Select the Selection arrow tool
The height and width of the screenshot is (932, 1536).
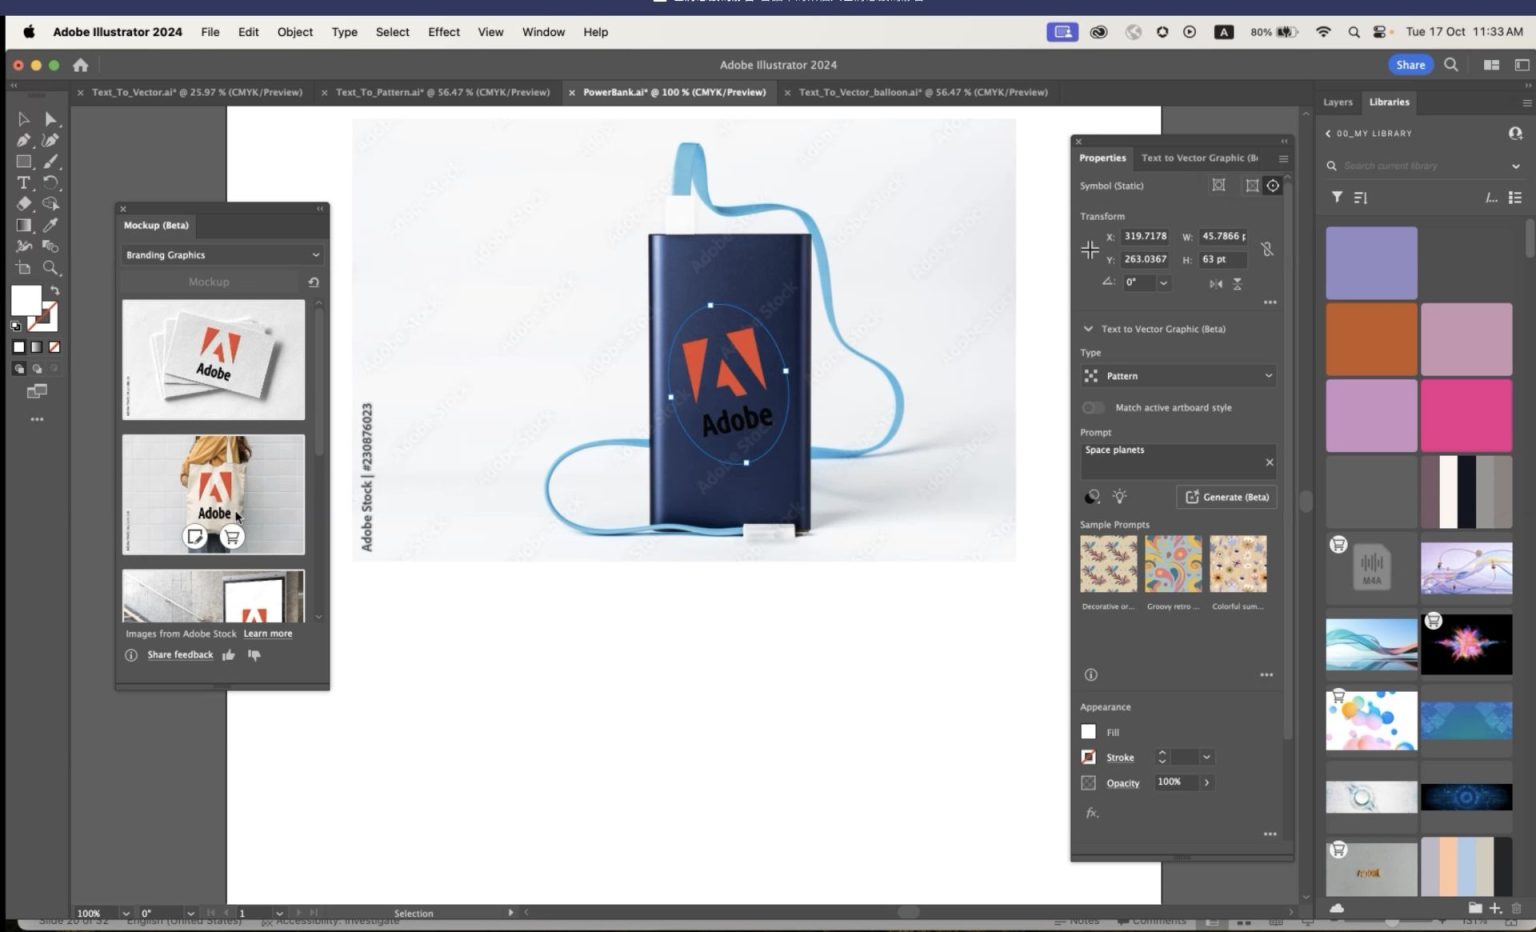pos(24,119)
